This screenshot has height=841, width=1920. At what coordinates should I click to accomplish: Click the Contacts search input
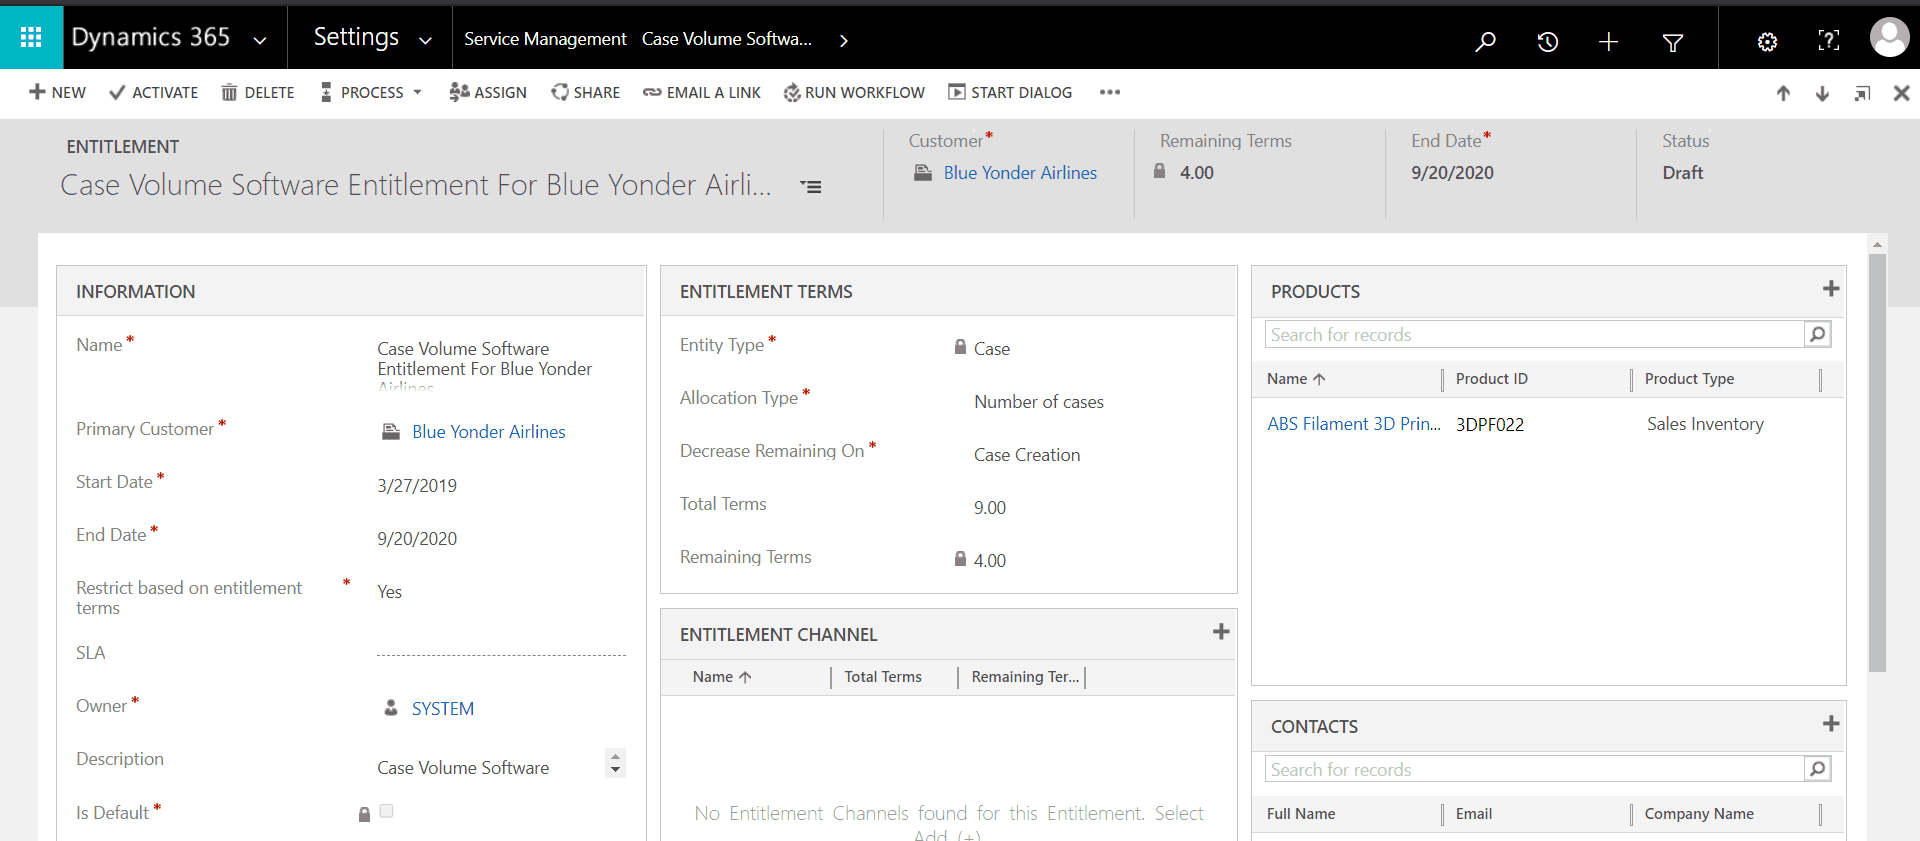pos(1535,769)
